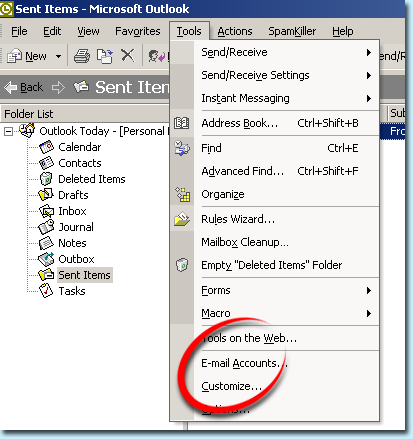Select the Sent Items folder icon in tree
Screen dimensions: 413x439
coord(46,275)
